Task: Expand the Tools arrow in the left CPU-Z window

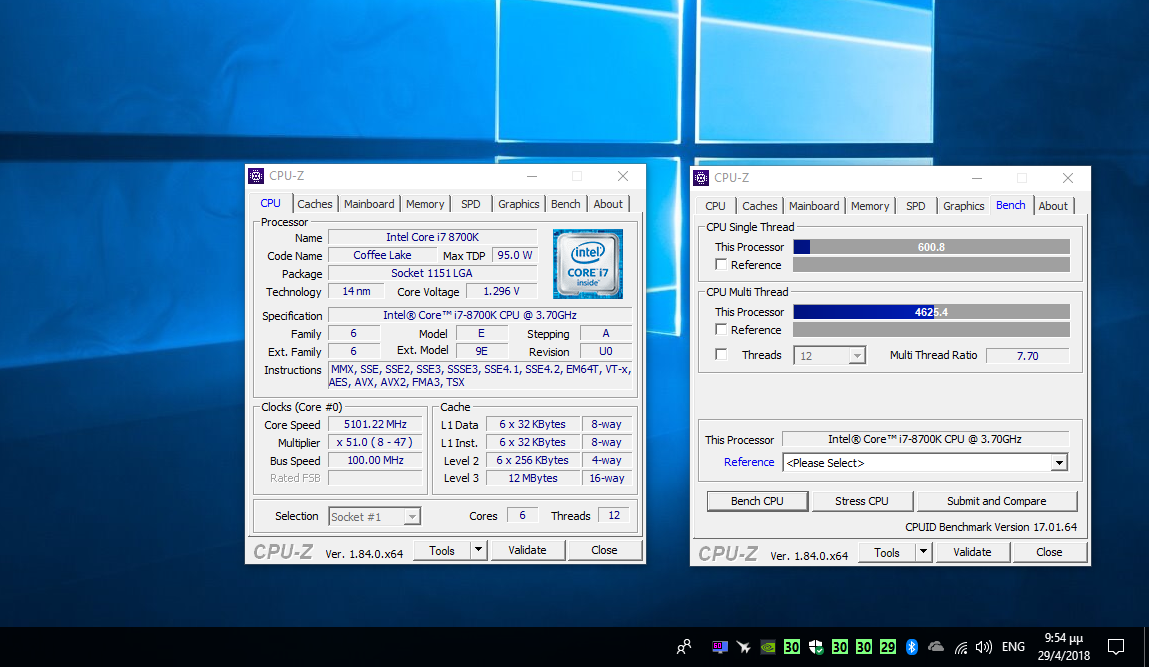Action: [479, 550]
